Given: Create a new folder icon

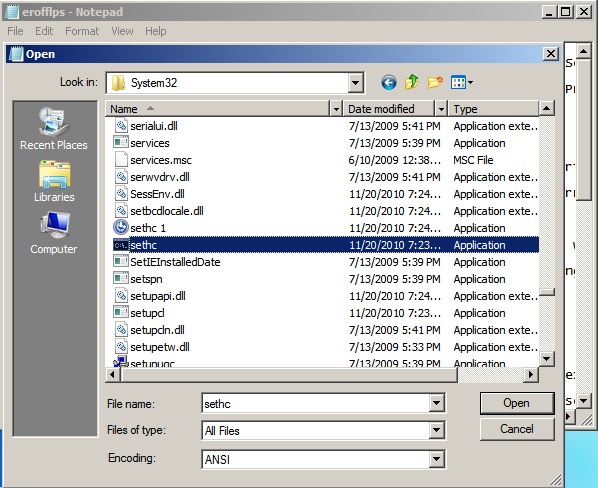Looking at the screenshot, I should point(435,82).
